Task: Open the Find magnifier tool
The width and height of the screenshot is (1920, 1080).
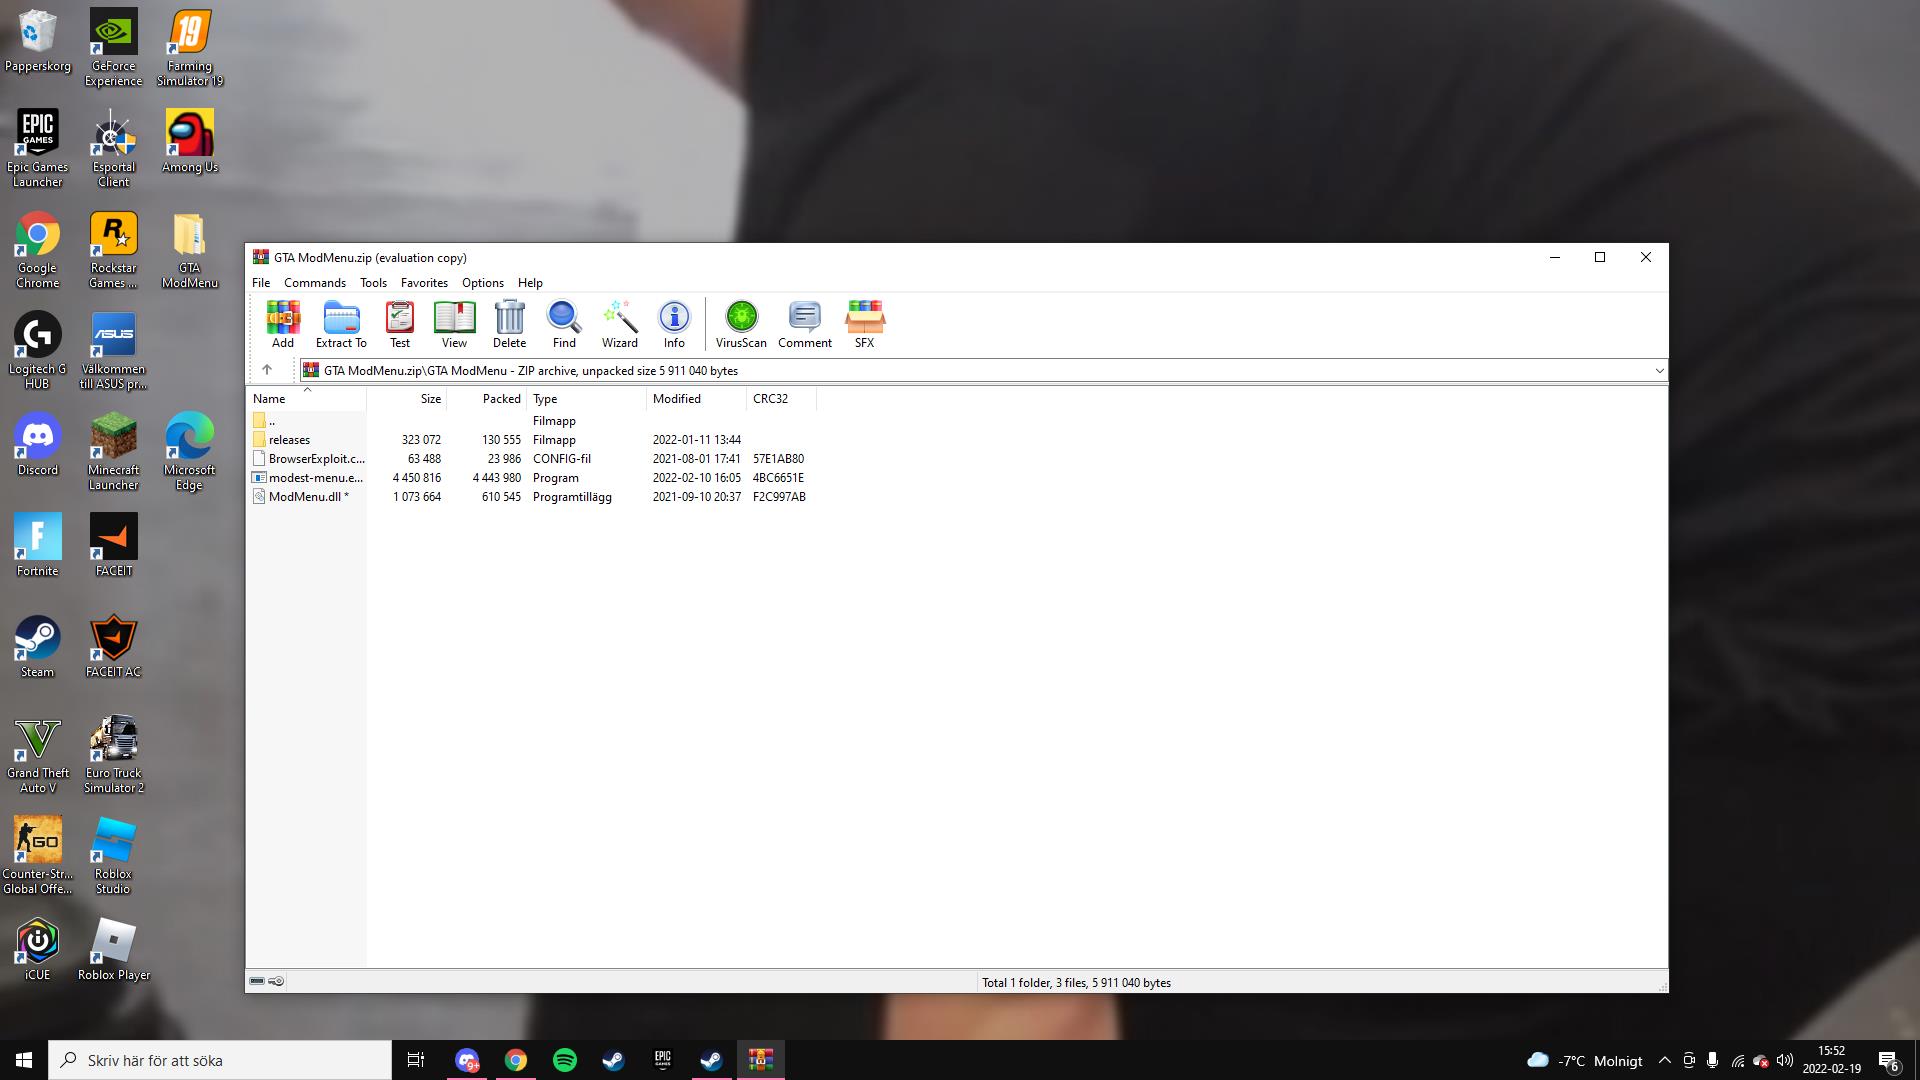Action: [x=564, y=323]
